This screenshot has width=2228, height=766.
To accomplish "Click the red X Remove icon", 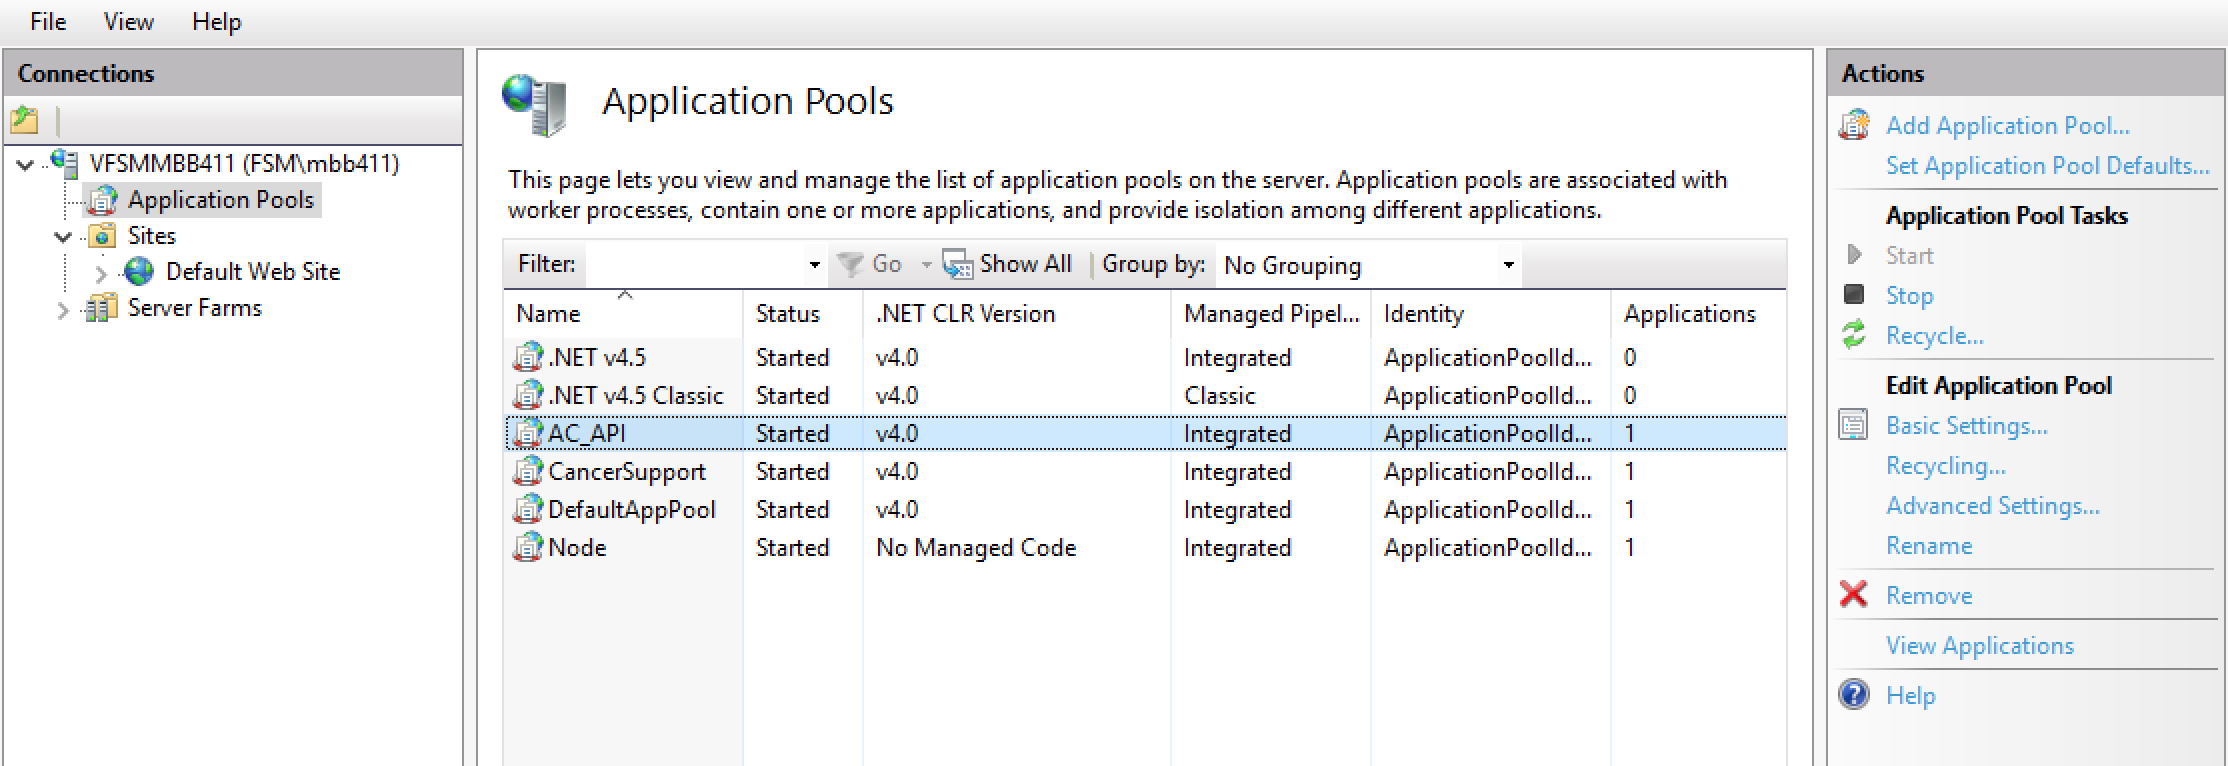I will tap(1854, 595).
